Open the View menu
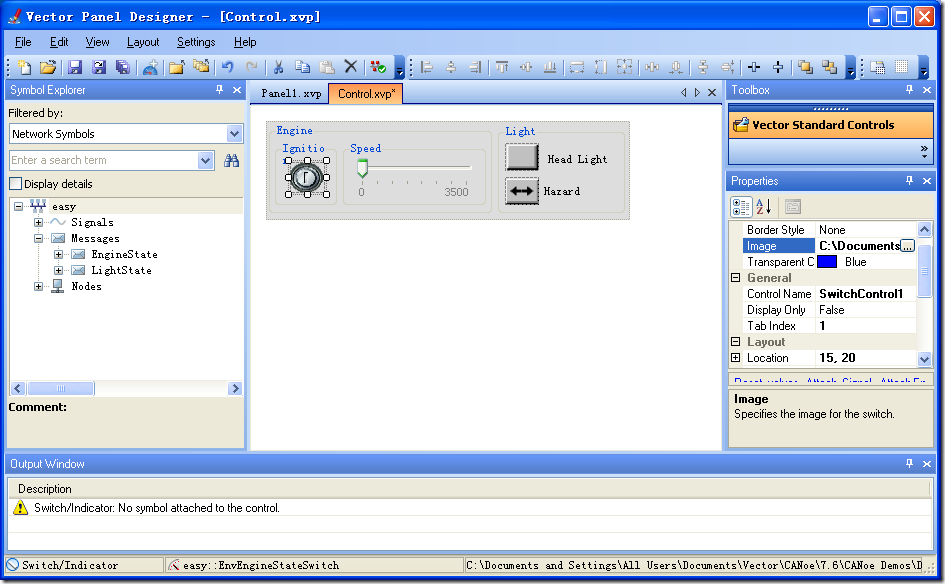The width and height of the screenshot is (945, 584). (x=97, y=42)
